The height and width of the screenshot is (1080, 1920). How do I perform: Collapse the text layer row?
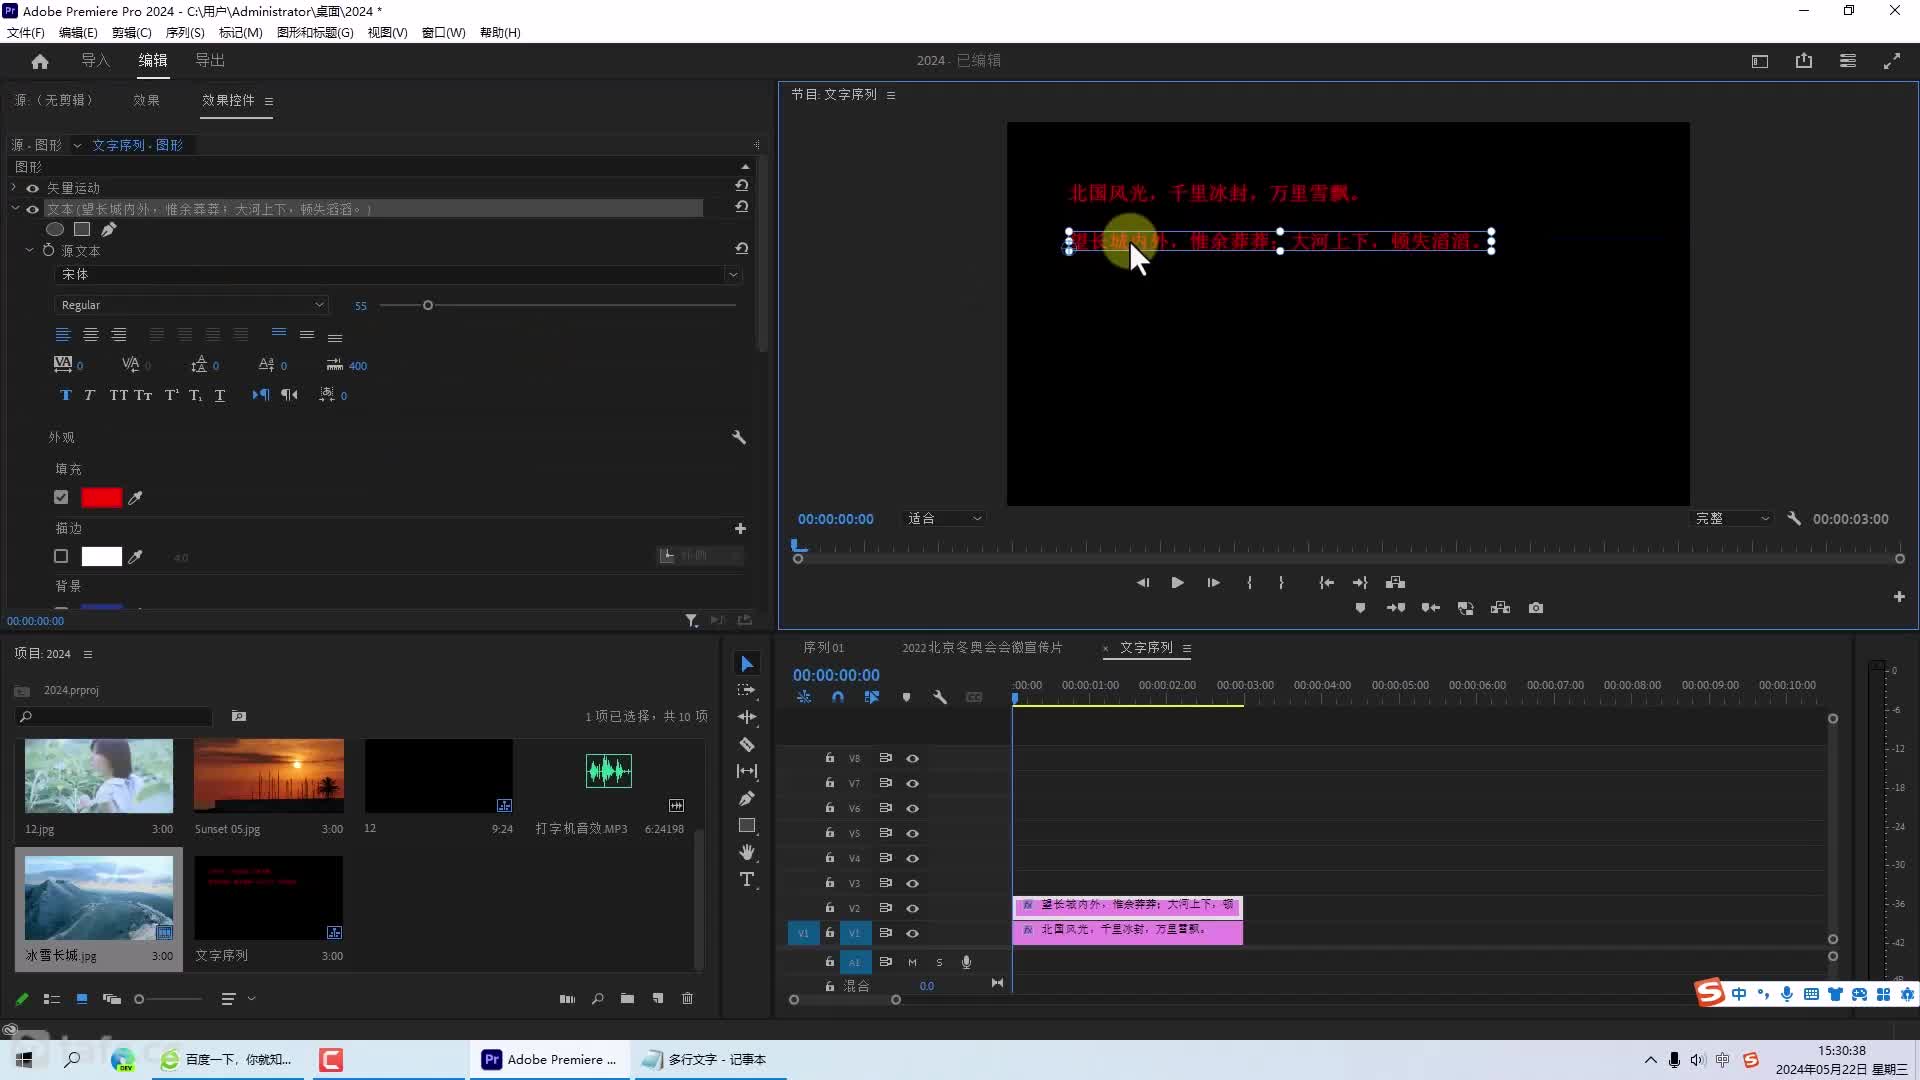pos(15,209)
